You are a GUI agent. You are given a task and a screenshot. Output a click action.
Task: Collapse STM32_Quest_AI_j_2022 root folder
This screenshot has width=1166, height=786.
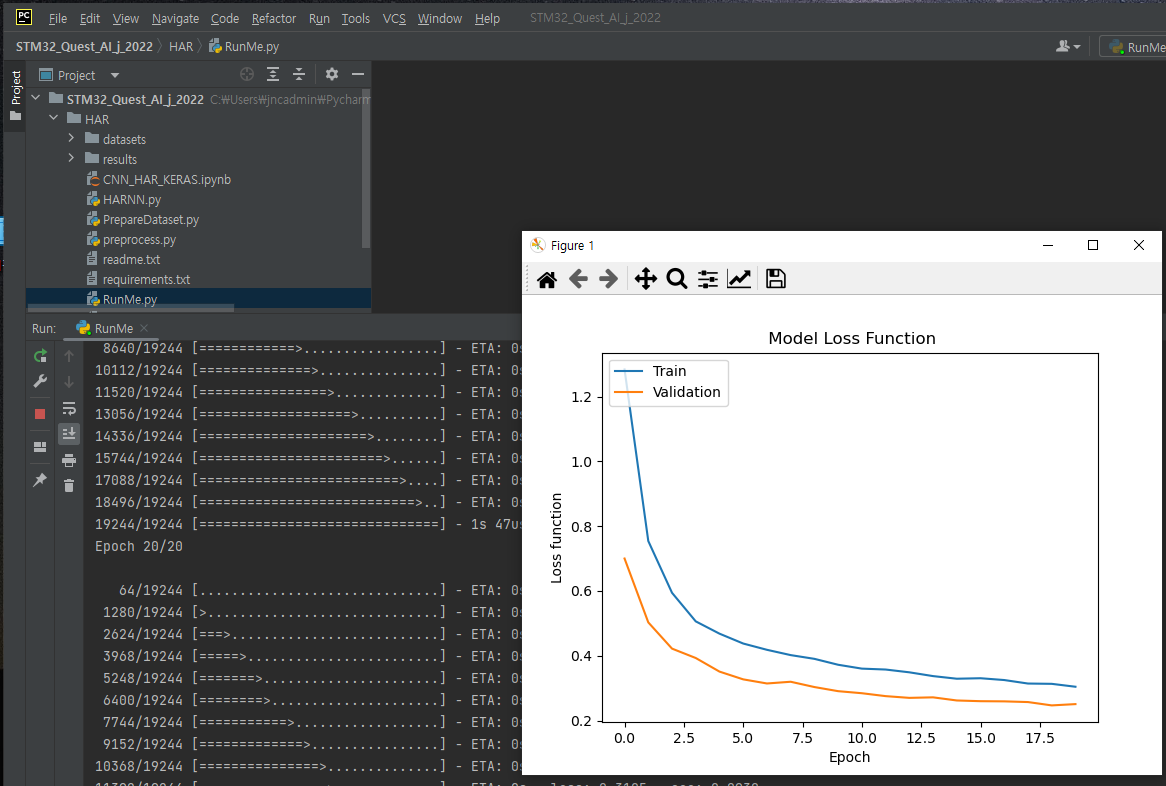point(36,98)
